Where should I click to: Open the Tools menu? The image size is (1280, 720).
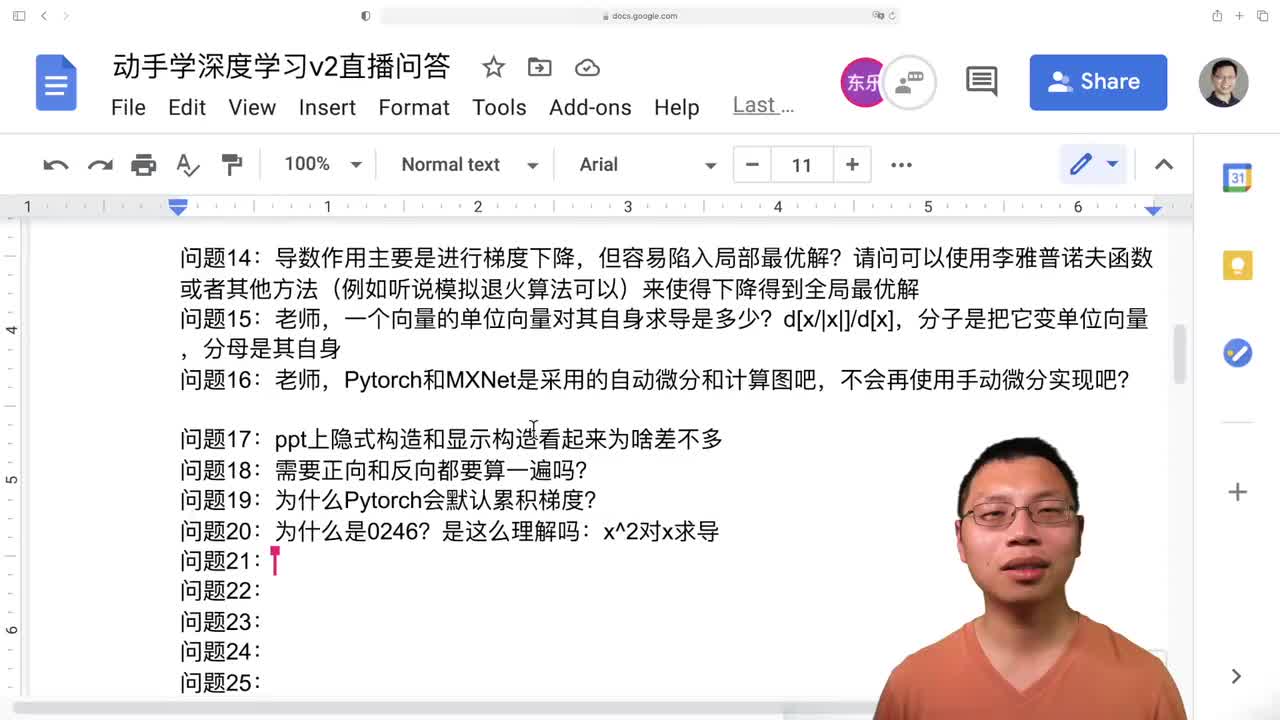pos(499,107)
